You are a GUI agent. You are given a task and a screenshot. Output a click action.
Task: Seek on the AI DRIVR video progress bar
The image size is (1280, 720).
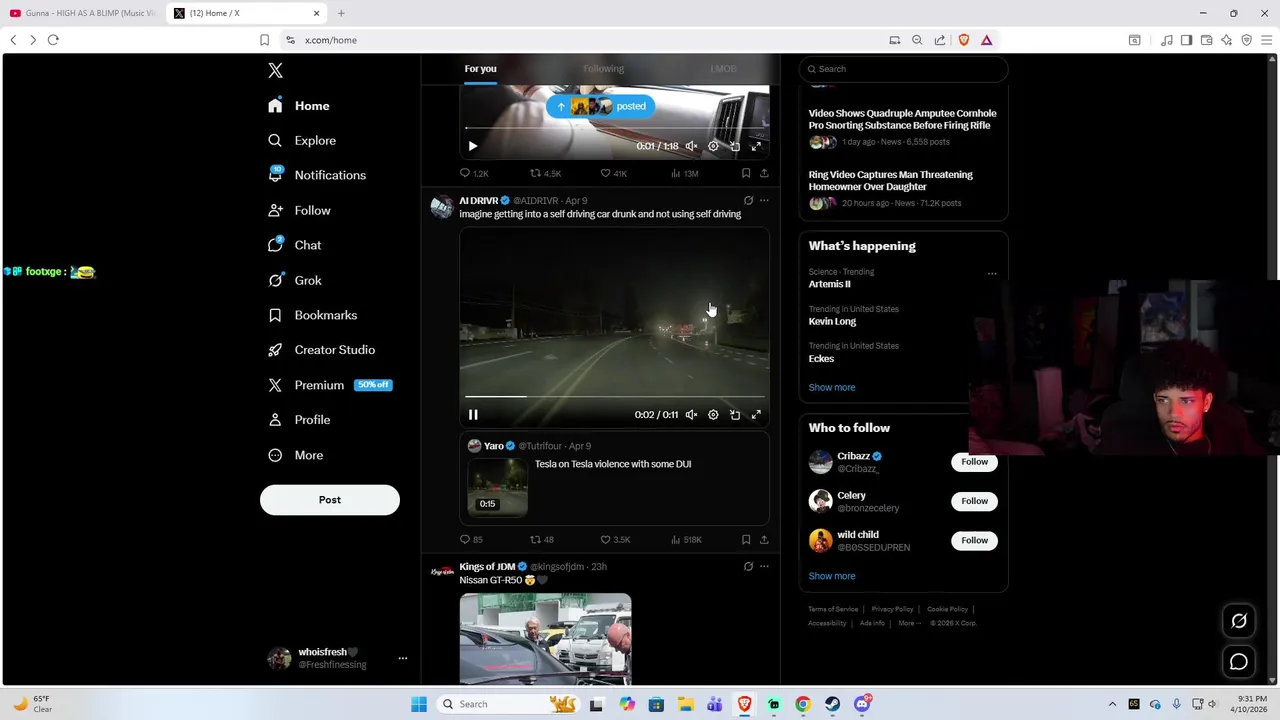(614, 397)
